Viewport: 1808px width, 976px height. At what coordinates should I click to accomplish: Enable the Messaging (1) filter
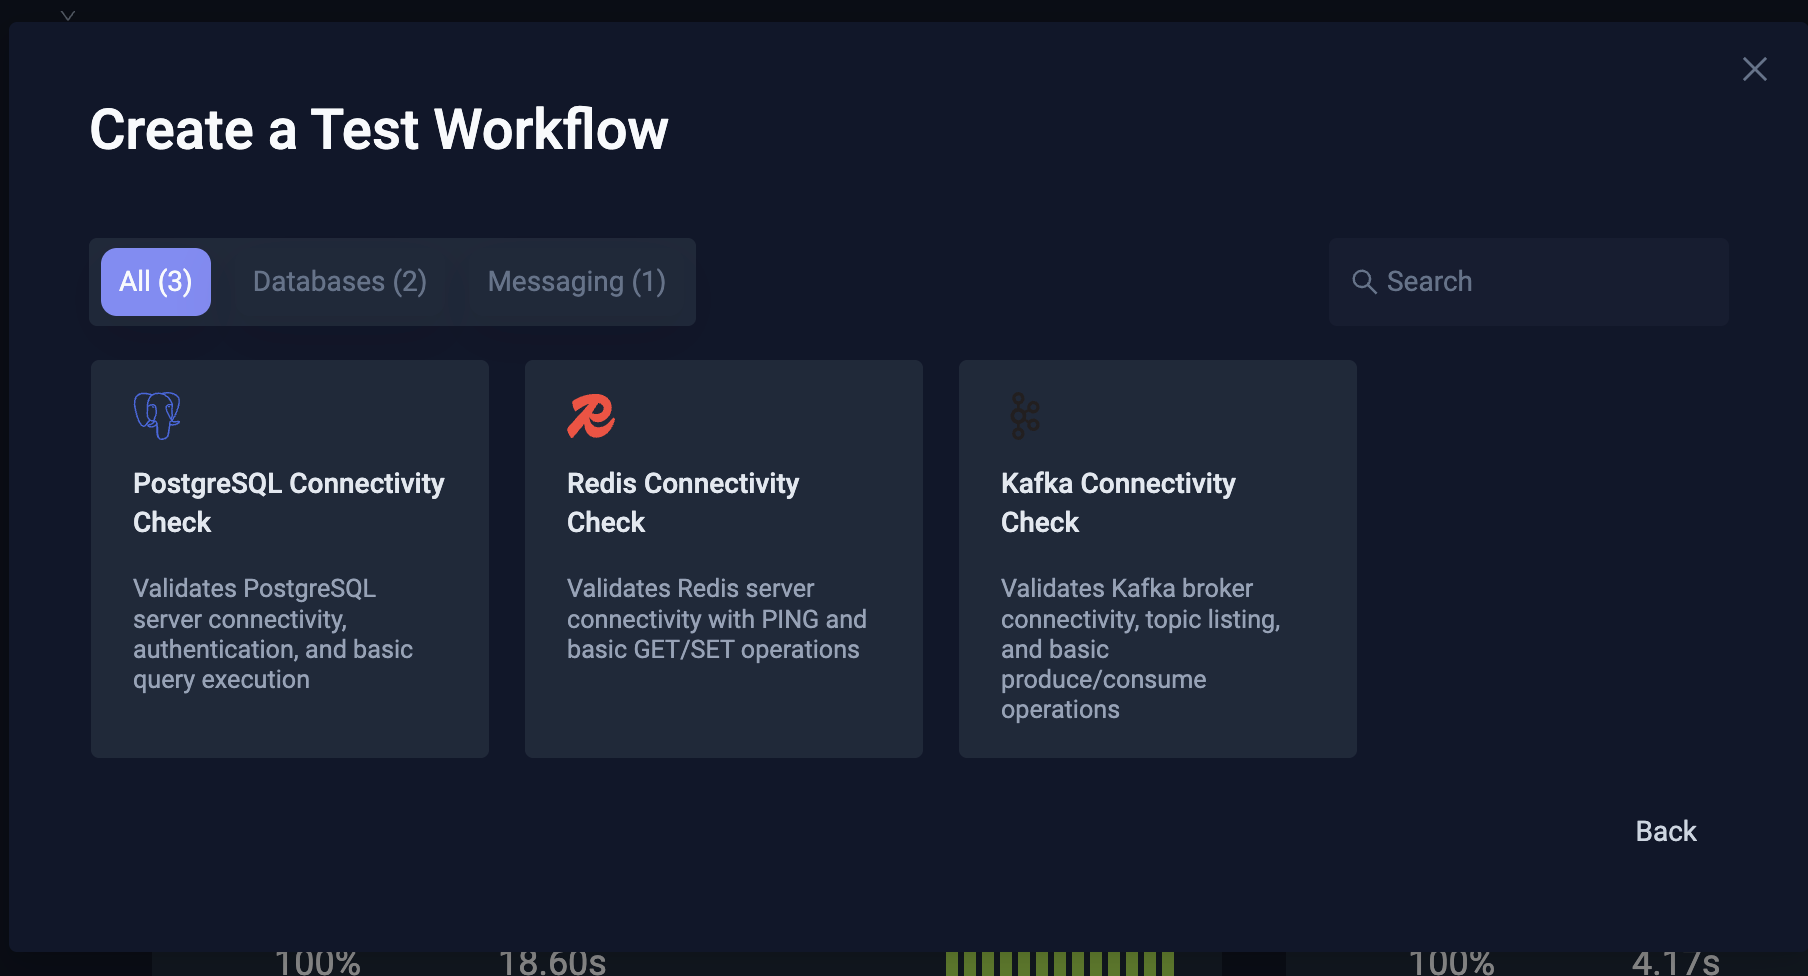click(576, 281)
